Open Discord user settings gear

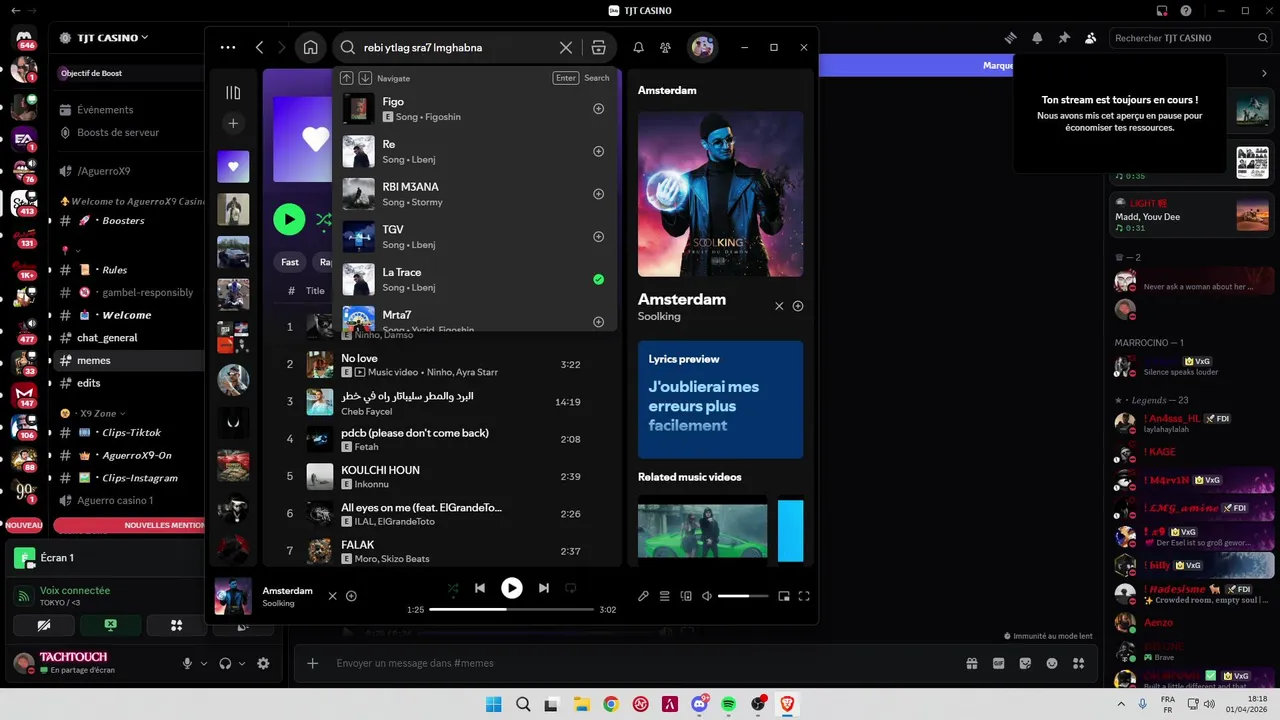263,663
